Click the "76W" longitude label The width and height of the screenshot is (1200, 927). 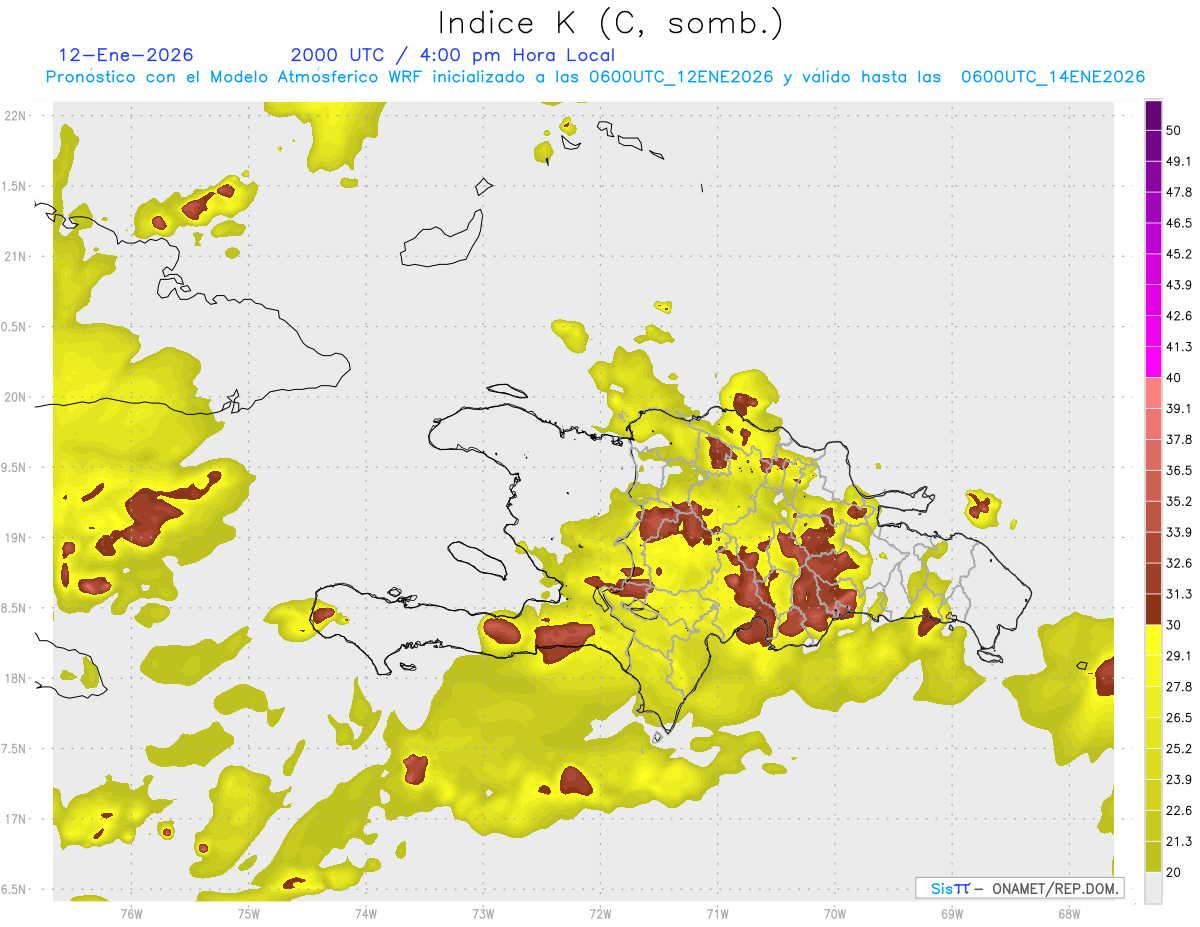click(x=131, y=913)
